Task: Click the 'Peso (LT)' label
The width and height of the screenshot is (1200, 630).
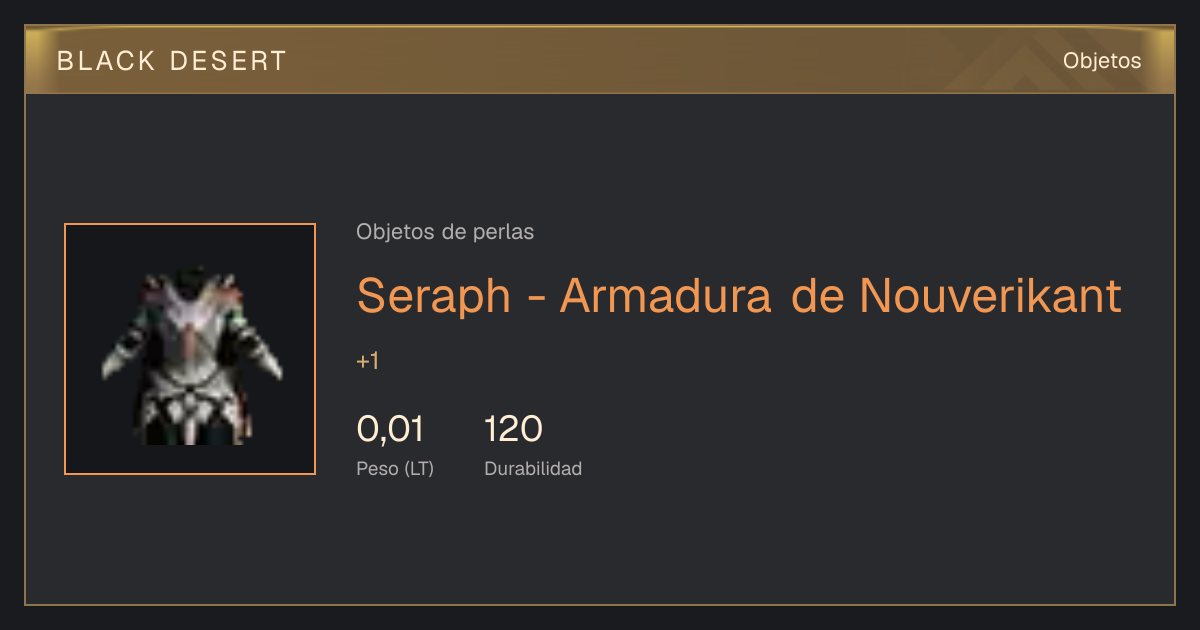Action: click(x=395, y=469)
